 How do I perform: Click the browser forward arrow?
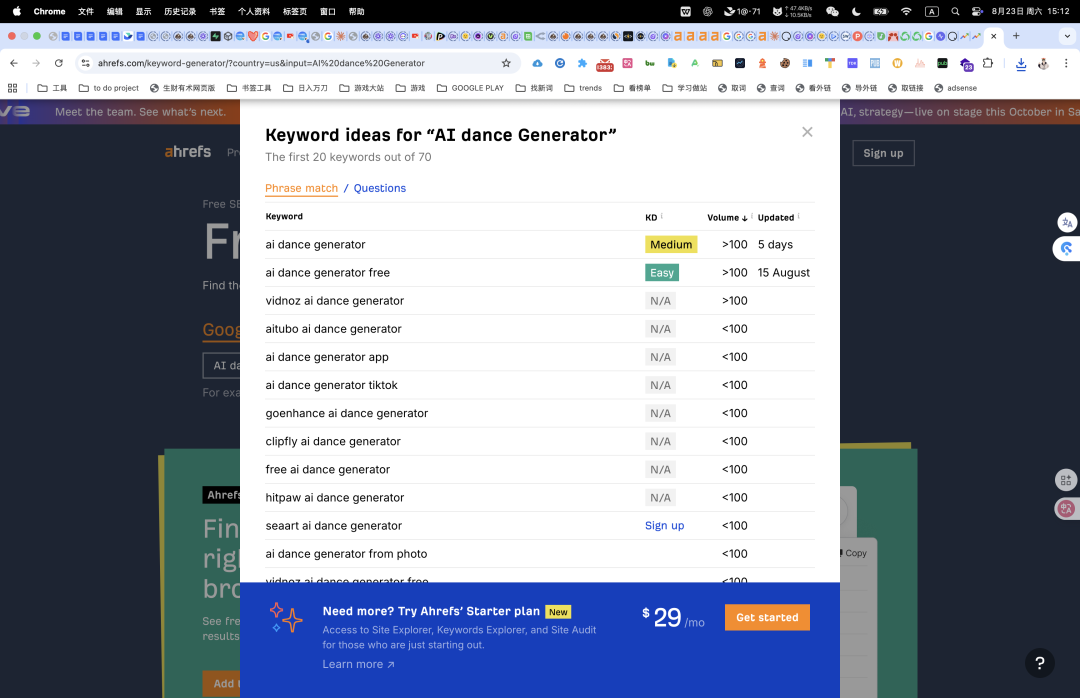click(36, 63)
